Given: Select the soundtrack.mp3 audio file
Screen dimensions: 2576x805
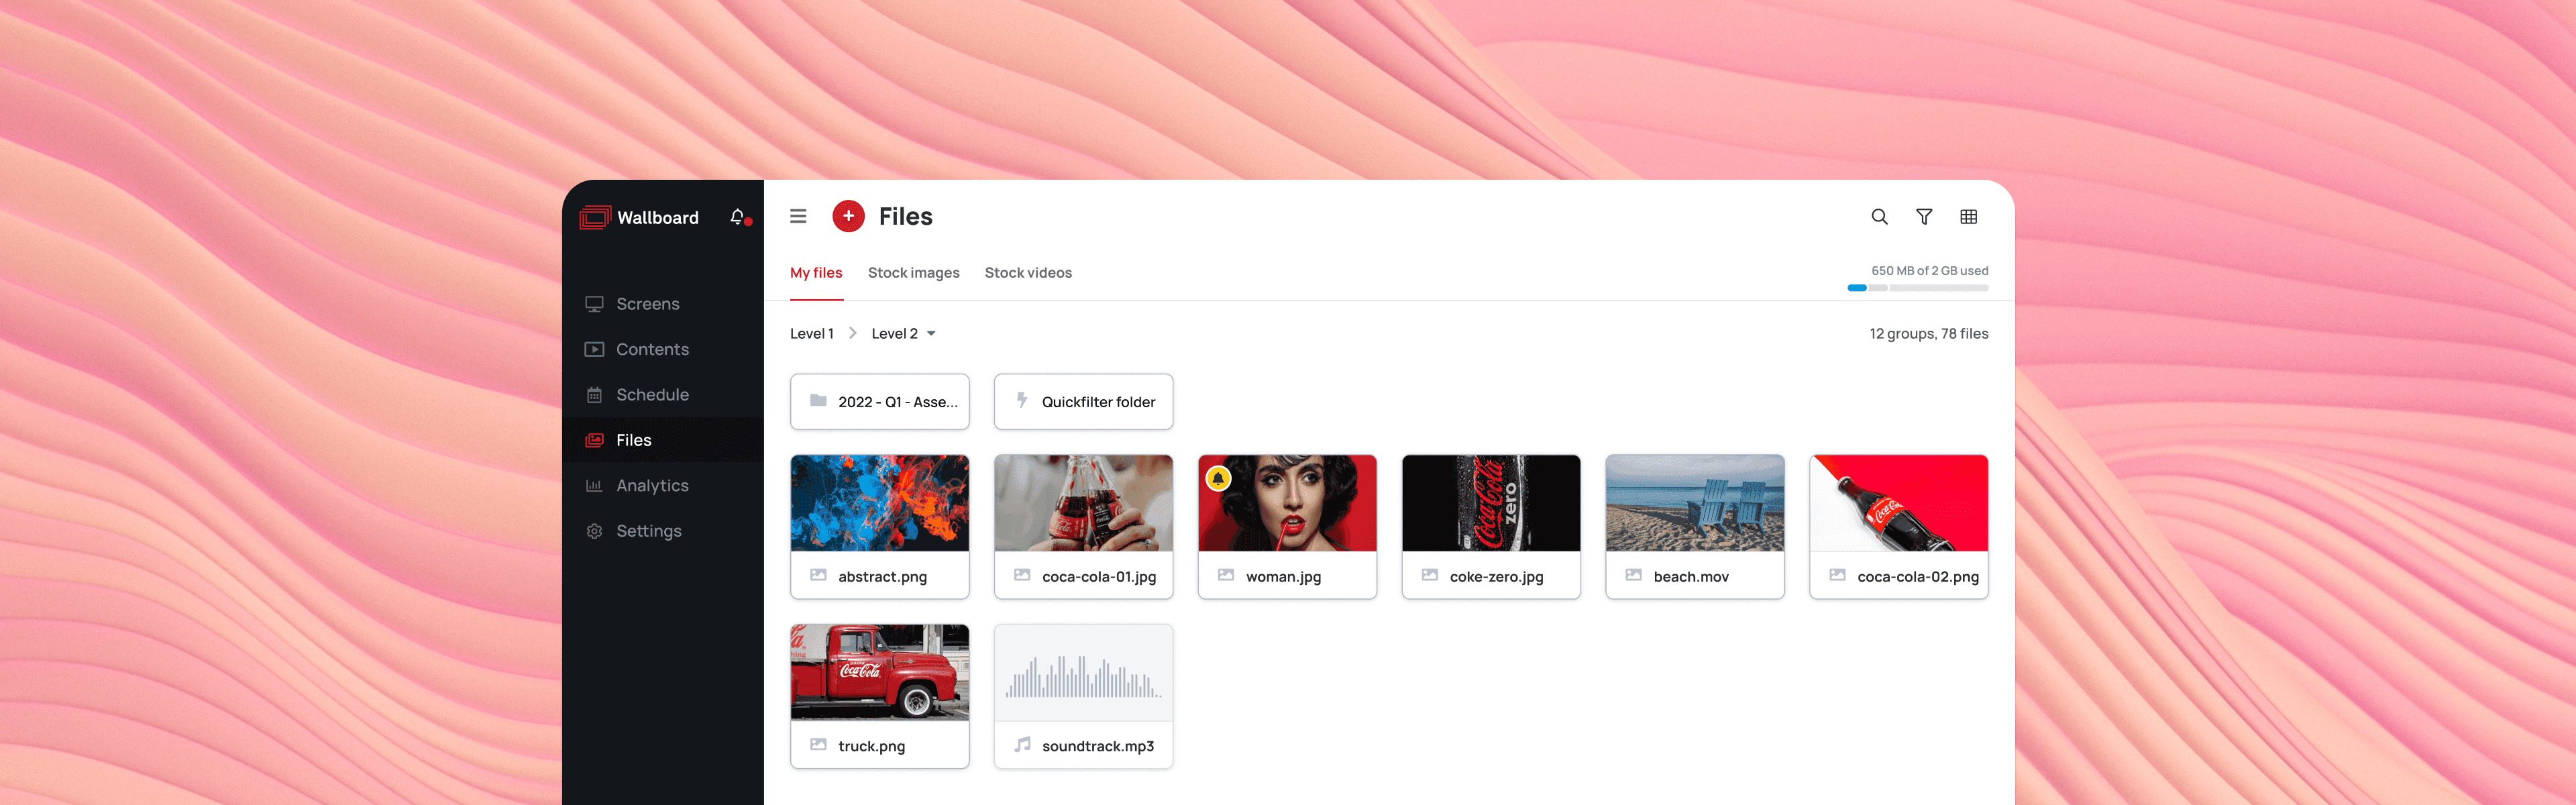Looking at the screenshot, I should coord(1083,696).
